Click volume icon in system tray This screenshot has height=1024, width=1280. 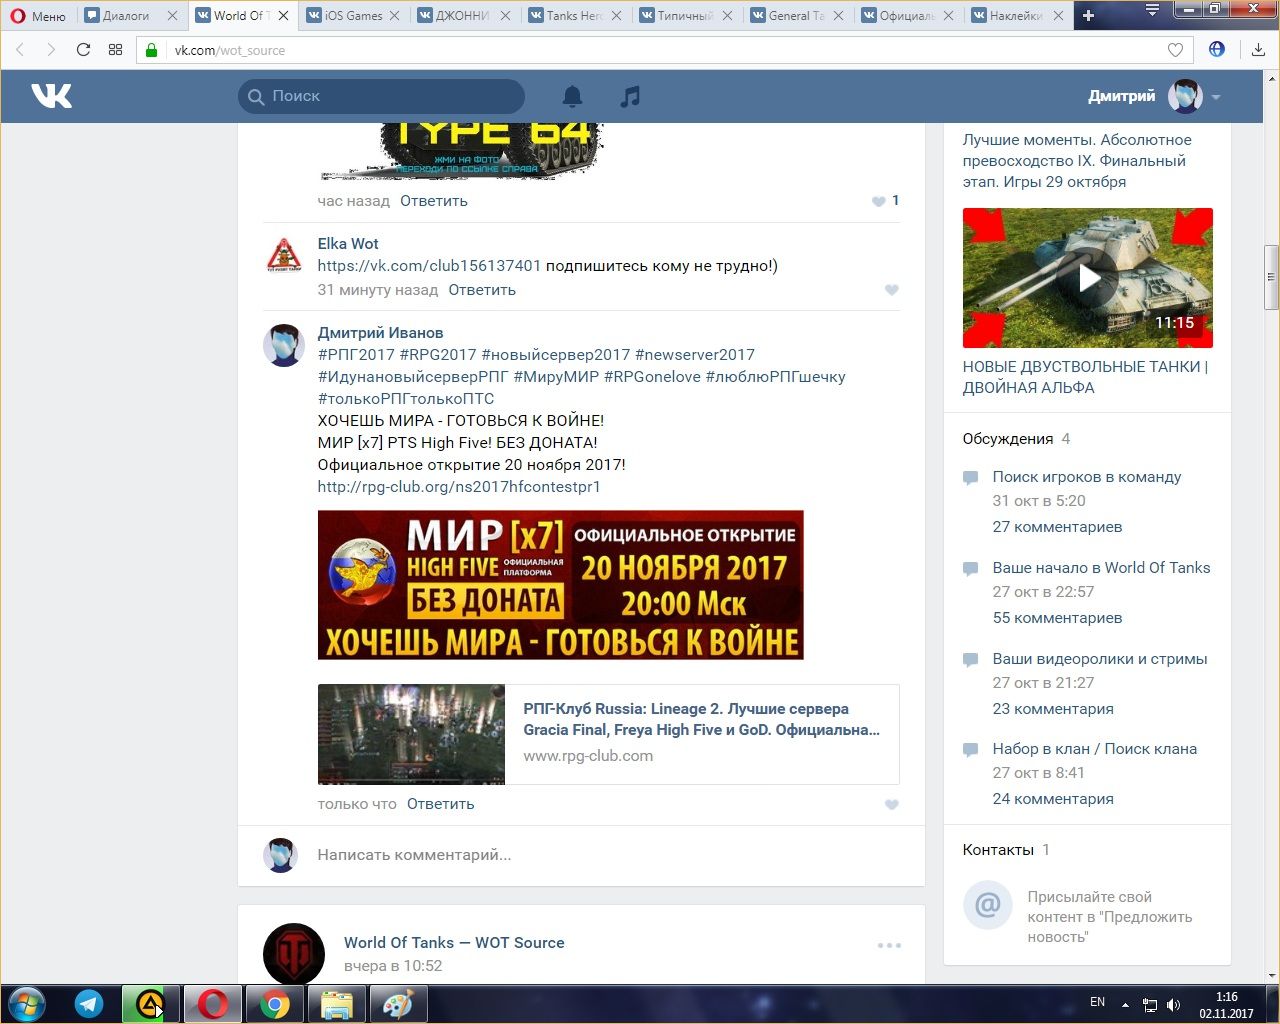click(1173, 1004)
